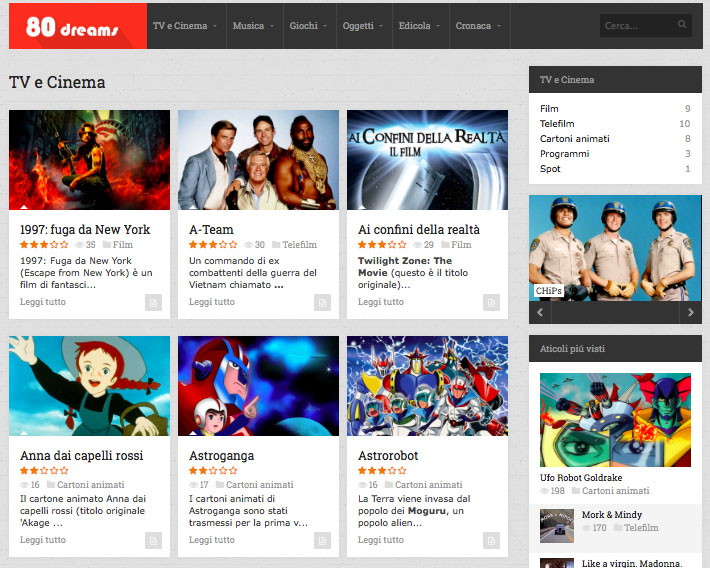Screen dimensions: 710x568
Task: Click the Telefilm tag on A-Team card
Action: click(x=299, y=245)
